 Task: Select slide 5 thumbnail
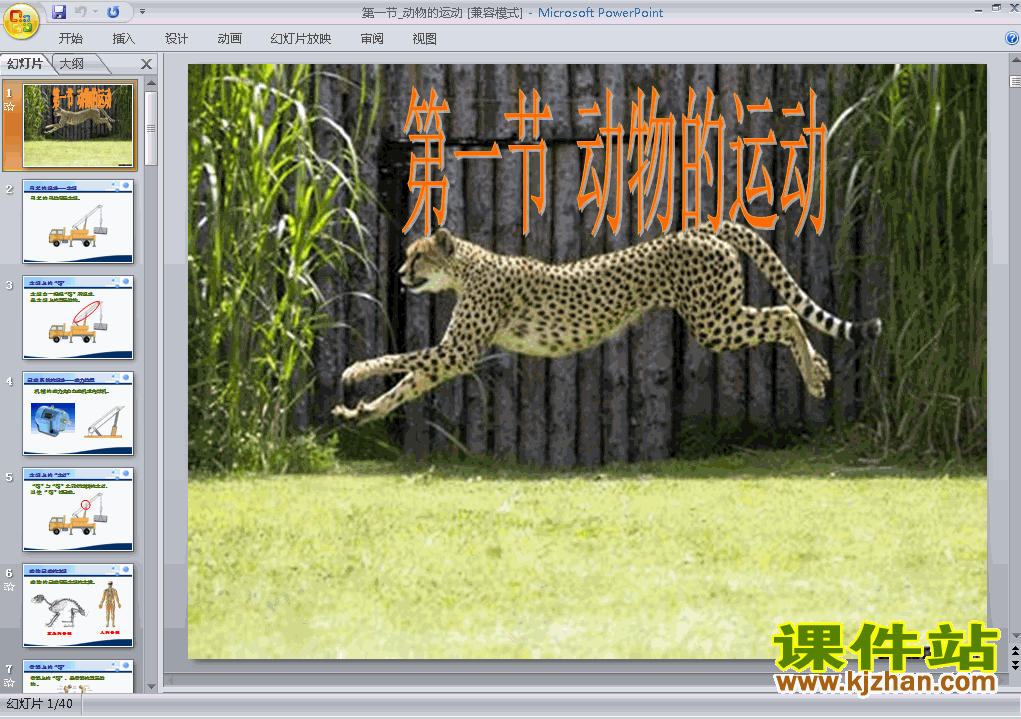(x=78, y=509)
